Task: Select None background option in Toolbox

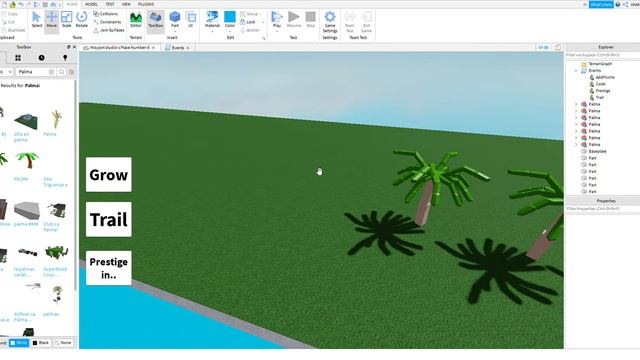Action: [x=63, y=343]
